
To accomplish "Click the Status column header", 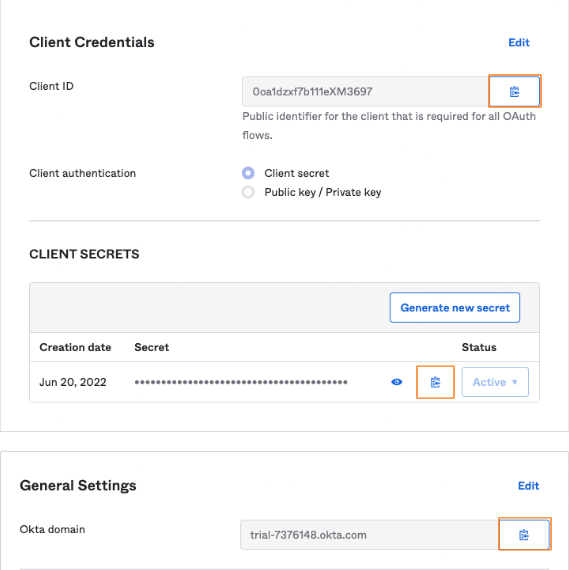I will pos(479,347).
